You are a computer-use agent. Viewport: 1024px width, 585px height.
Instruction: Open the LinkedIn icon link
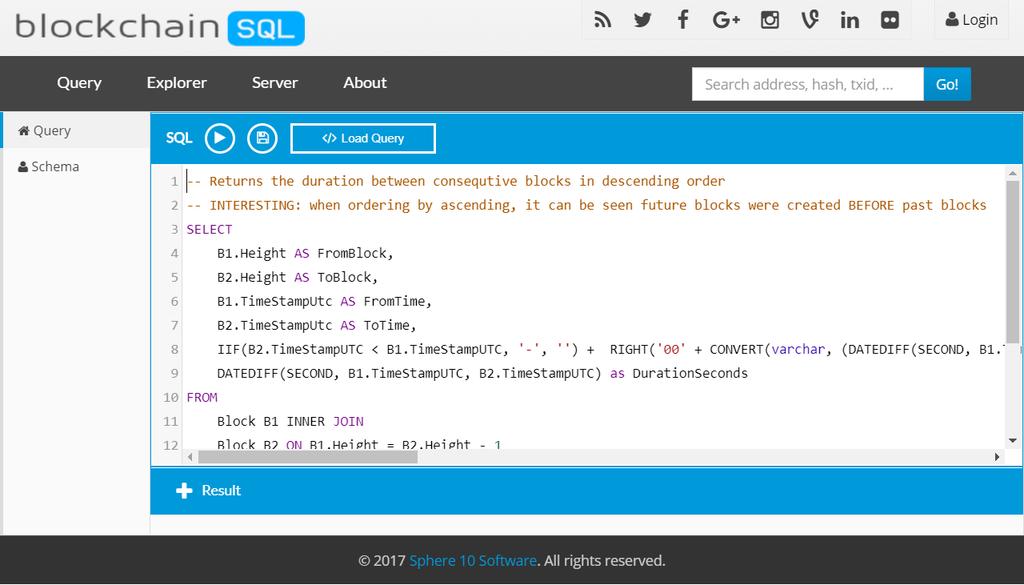coord(850,20)
